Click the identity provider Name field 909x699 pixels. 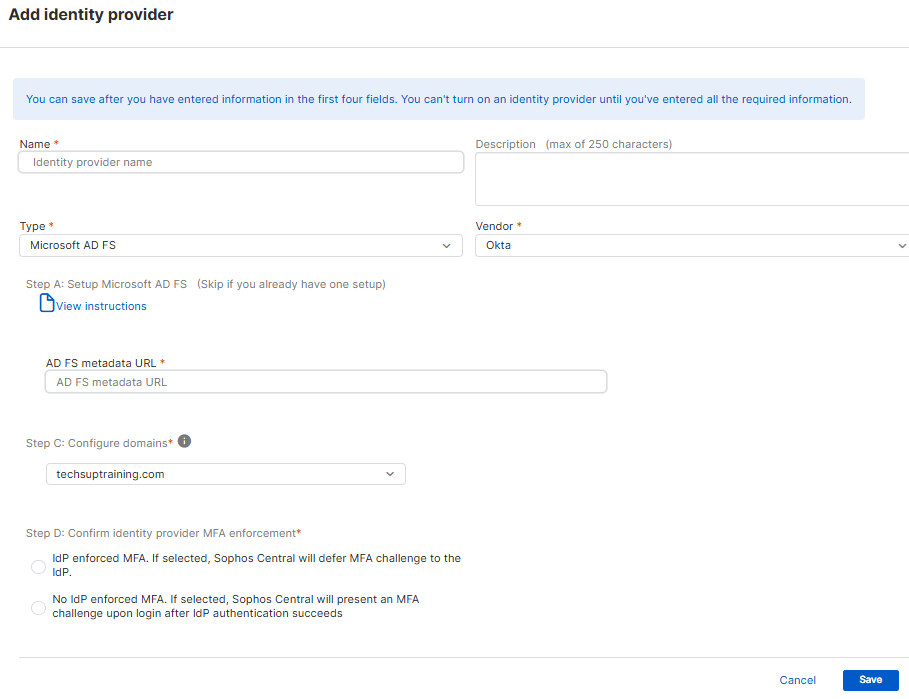pyautogui.click(x=240, y=162)
